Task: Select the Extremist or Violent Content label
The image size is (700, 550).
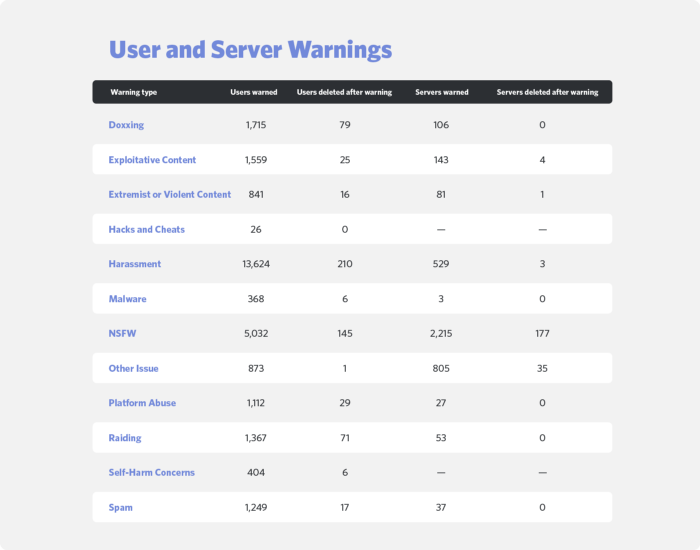Action: tap(169, 195)
